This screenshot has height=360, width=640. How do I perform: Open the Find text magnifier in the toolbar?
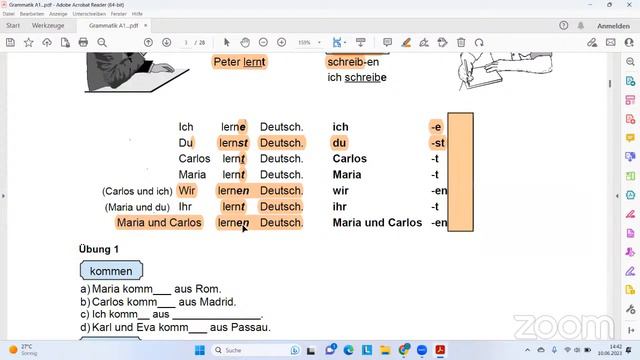coord(102,42)
